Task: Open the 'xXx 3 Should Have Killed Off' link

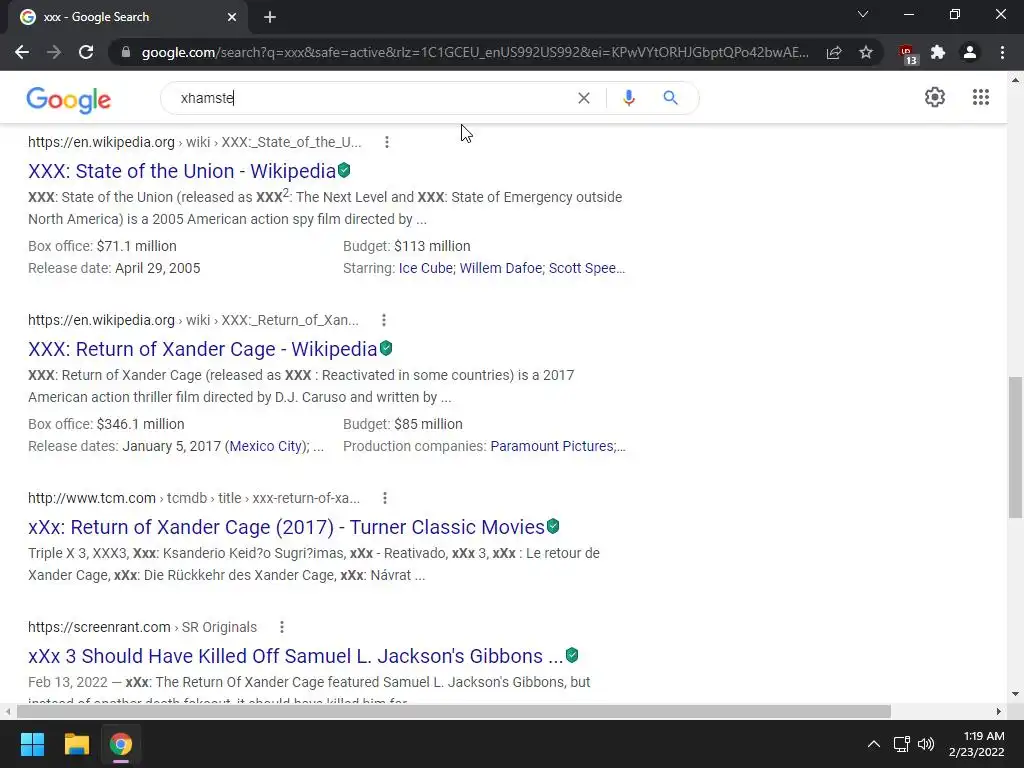Action: click(295, 656)
